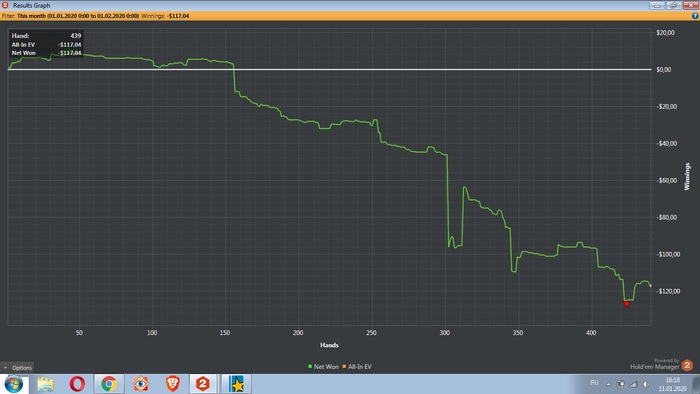Click the Show Desktop strip at the taskbar end
Screen dimensions: 700x394
[696, 384]
